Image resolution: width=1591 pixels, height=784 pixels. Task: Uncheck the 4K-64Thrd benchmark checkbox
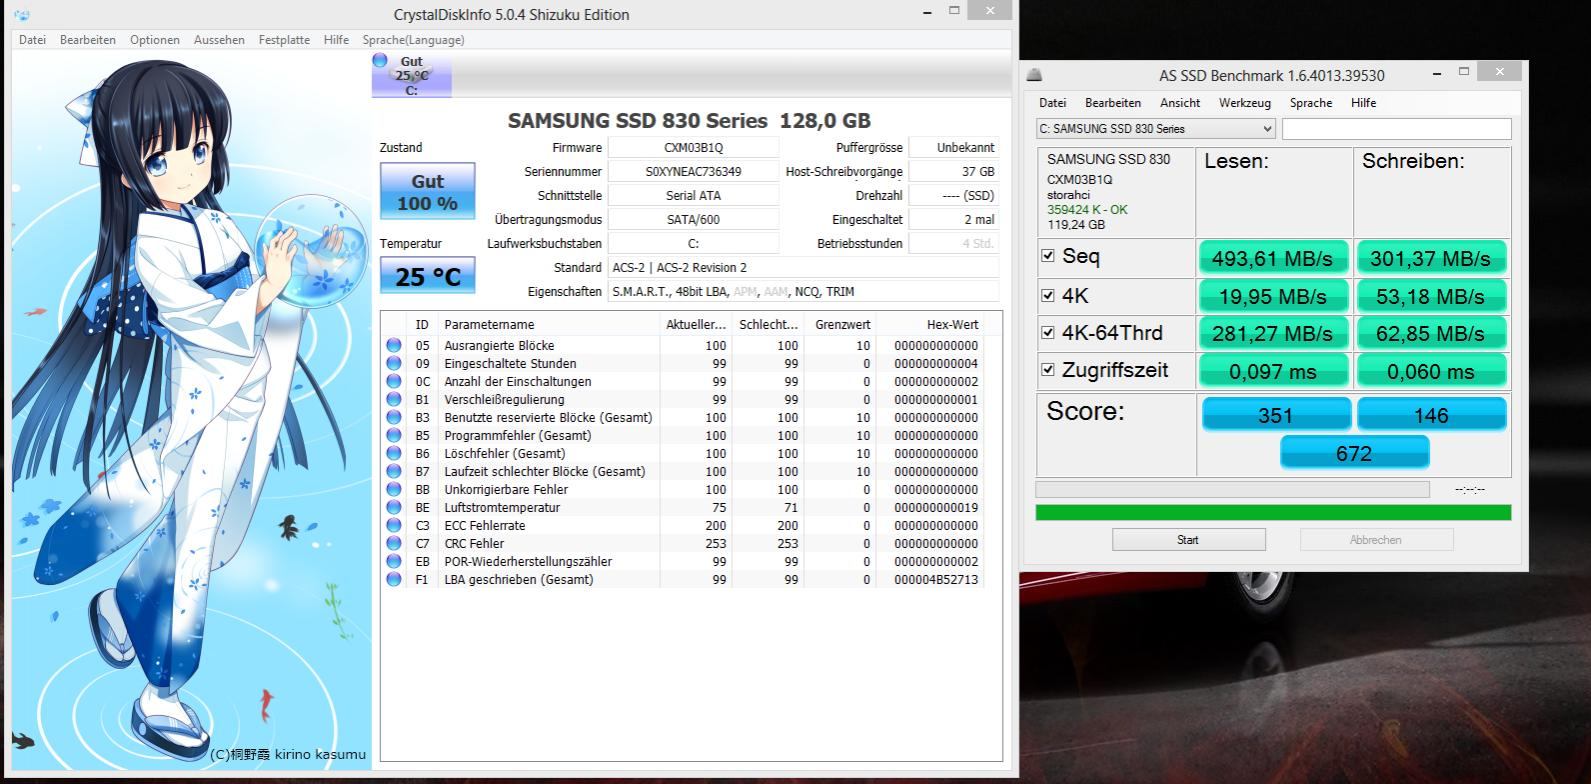click(x=1048, y=332)
